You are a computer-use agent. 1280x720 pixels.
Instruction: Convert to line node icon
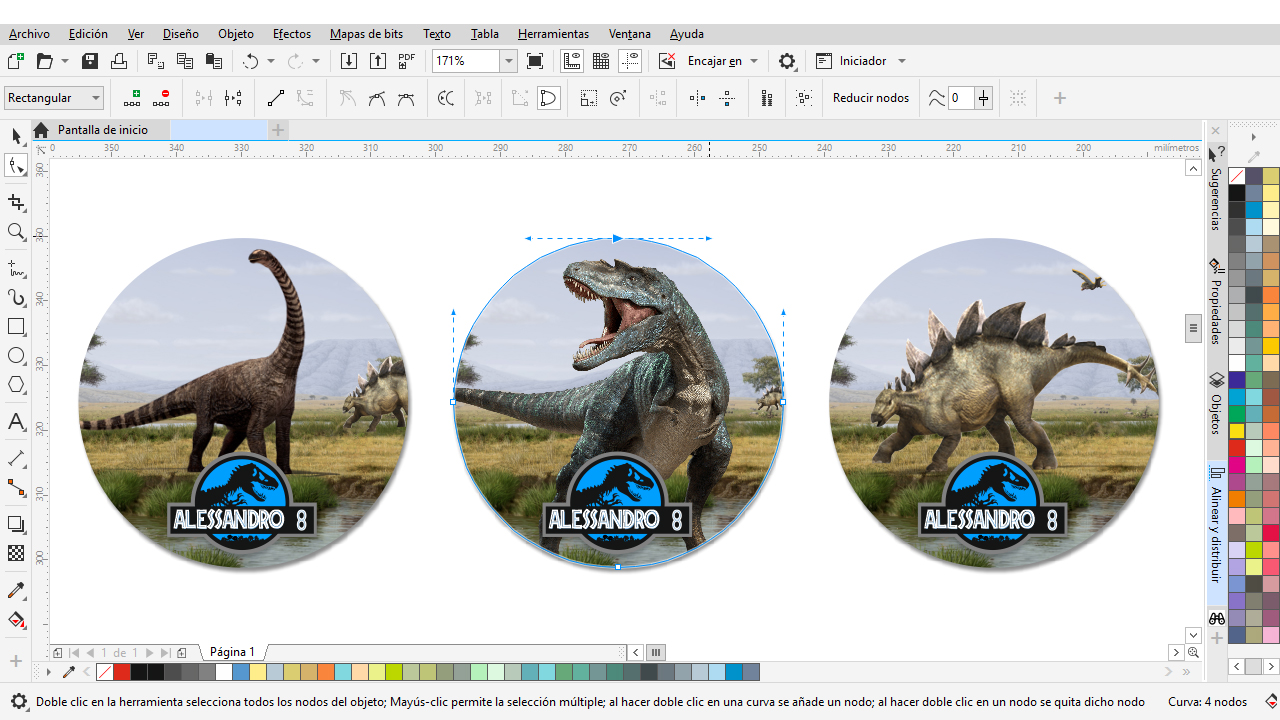coord(276,98)
